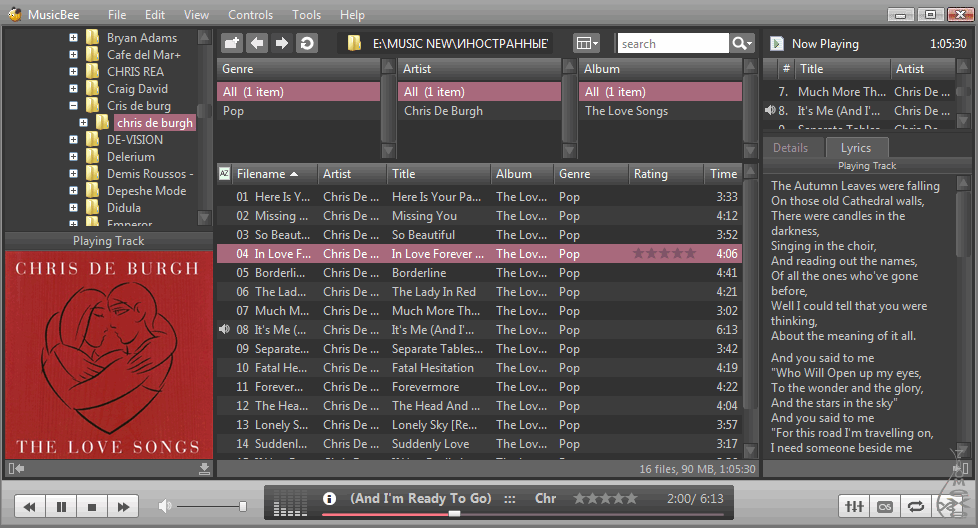Click the Title header in file list
This screenshot has width=978, height=528.
point(438,174)
